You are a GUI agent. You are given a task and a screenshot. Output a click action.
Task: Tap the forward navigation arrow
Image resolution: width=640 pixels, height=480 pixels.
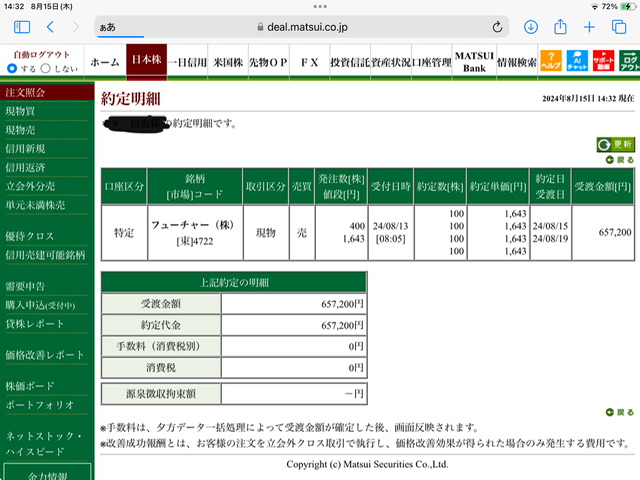76,27
